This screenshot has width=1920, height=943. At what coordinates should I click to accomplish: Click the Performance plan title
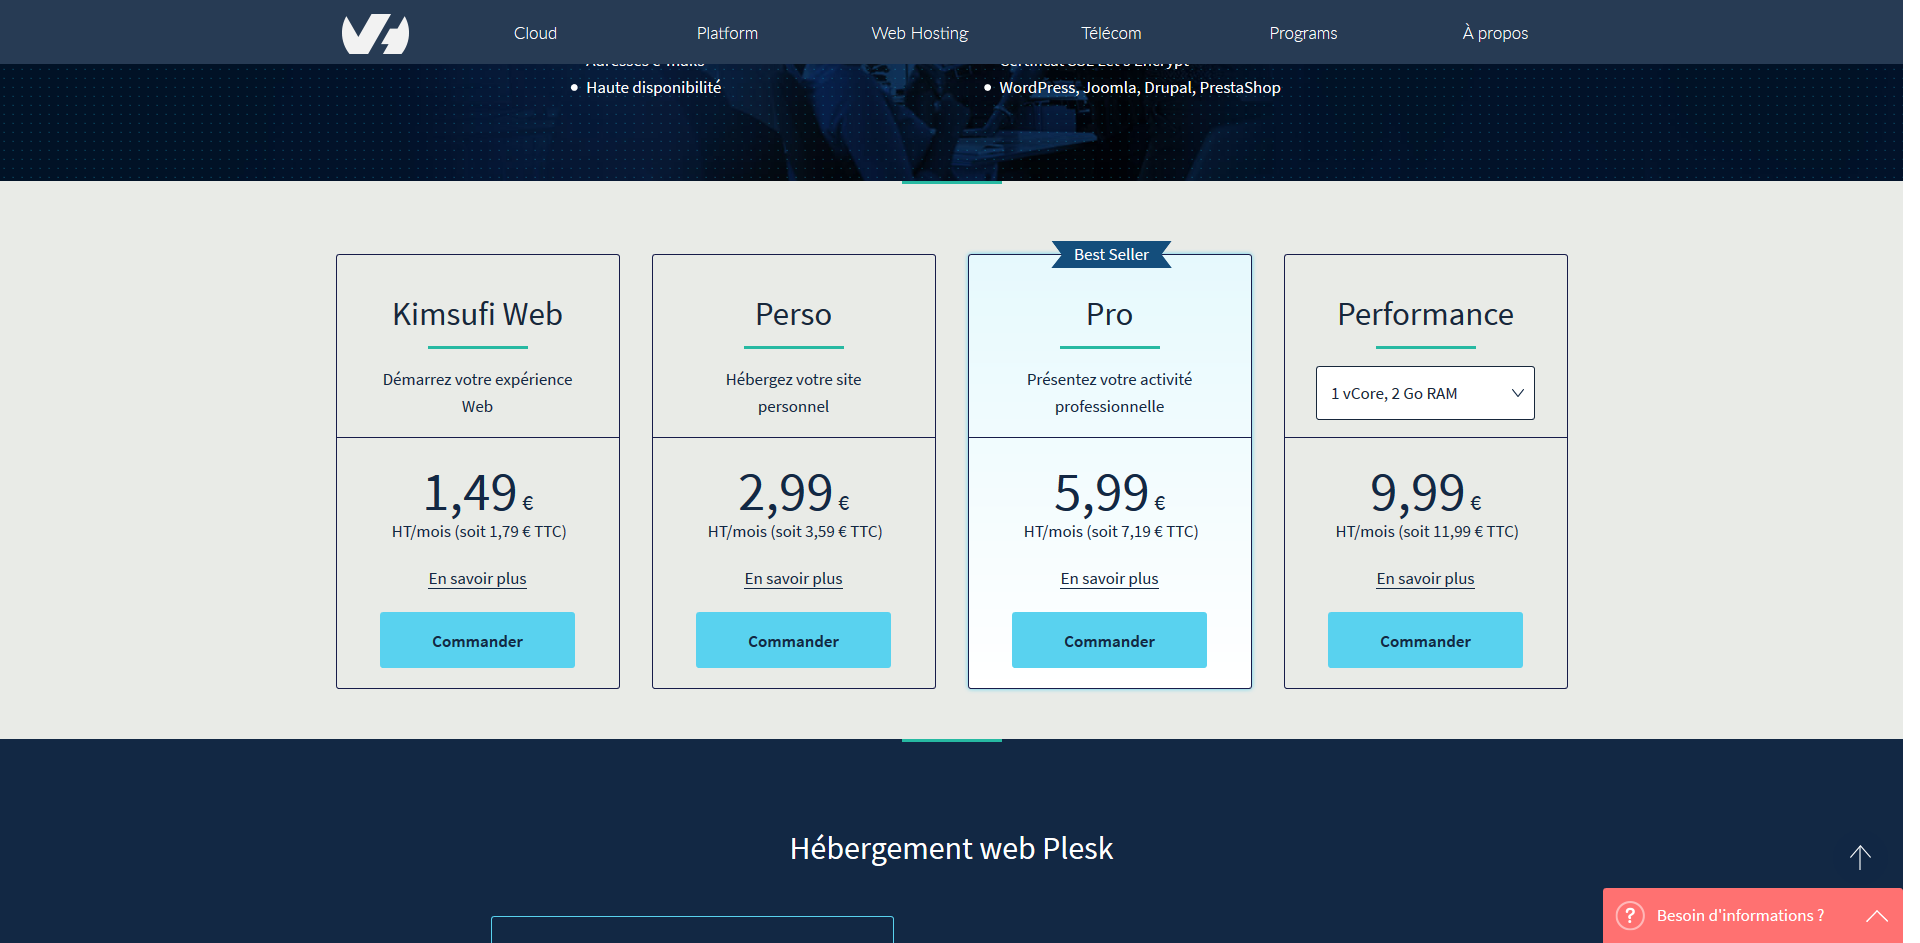pos(1425,314)
